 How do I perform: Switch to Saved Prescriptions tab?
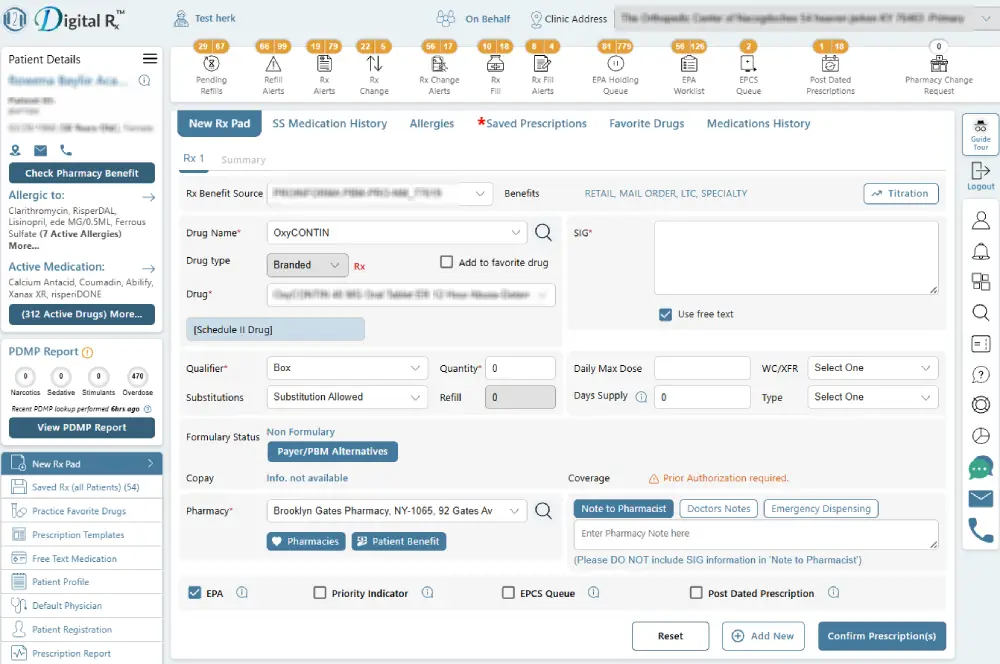[532, 124]
